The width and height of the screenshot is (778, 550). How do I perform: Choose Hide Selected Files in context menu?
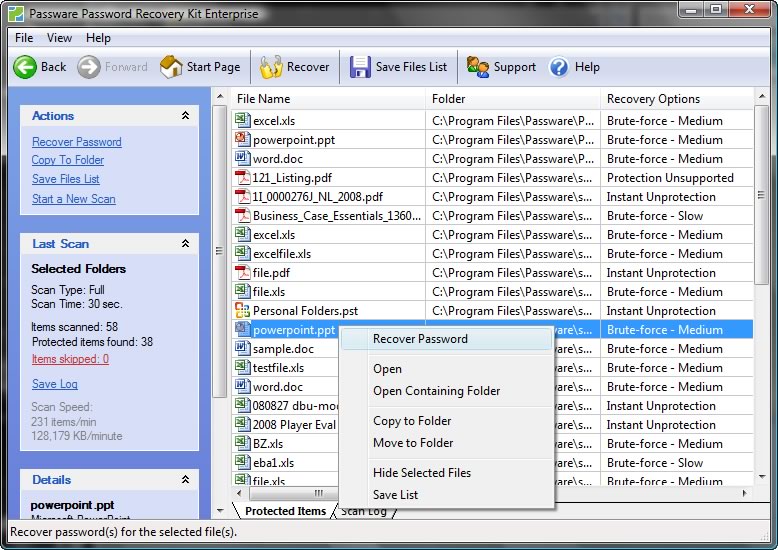447,473
